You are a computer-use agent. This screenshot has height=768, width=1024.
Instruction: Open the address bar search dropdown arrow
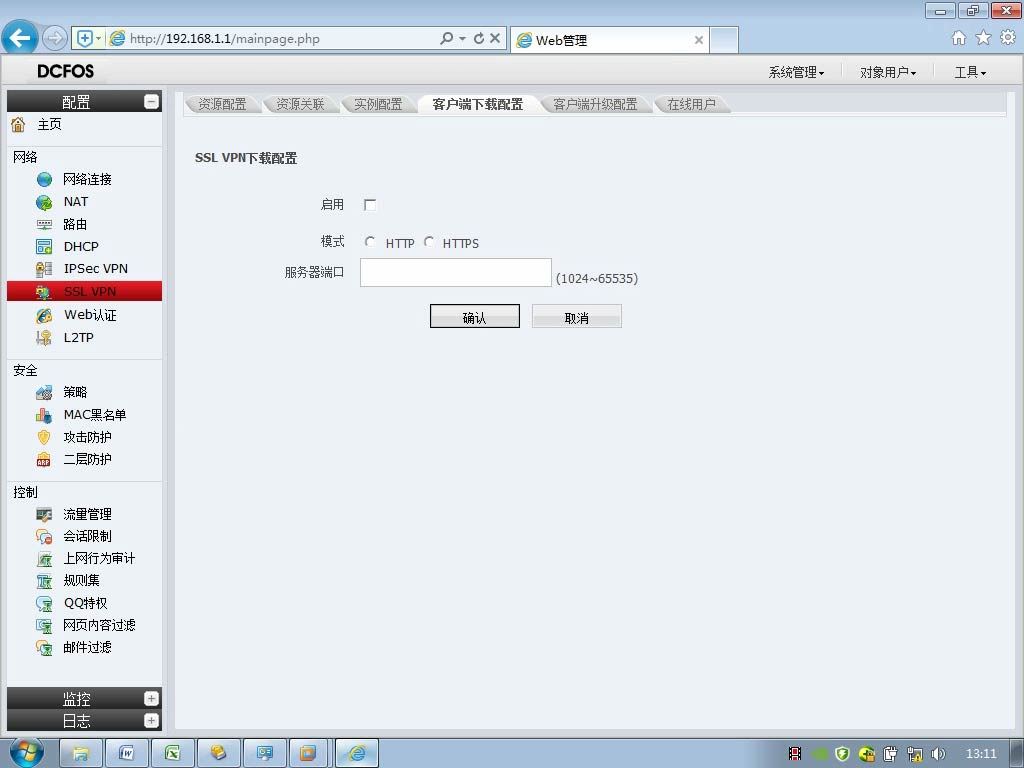(x=462, y=39)
